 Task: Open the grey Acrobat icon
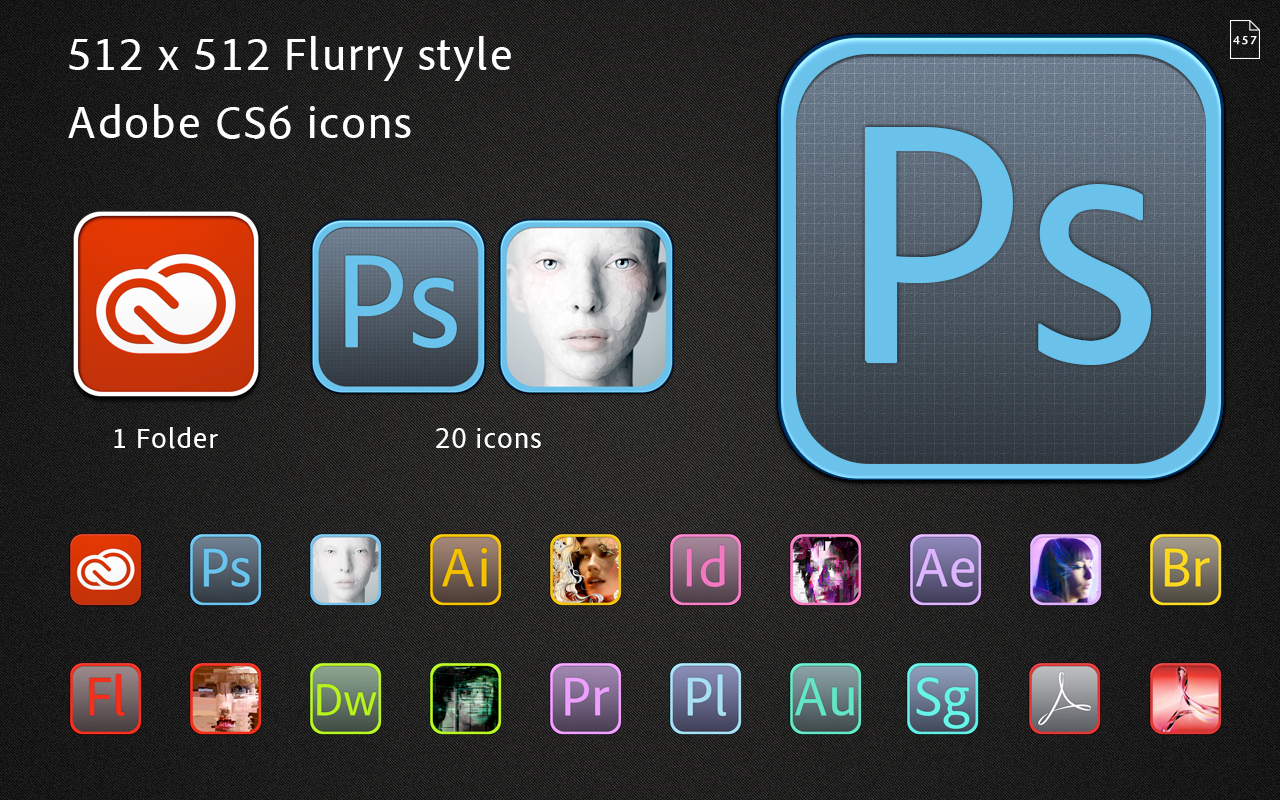[x=1065, y=699]
